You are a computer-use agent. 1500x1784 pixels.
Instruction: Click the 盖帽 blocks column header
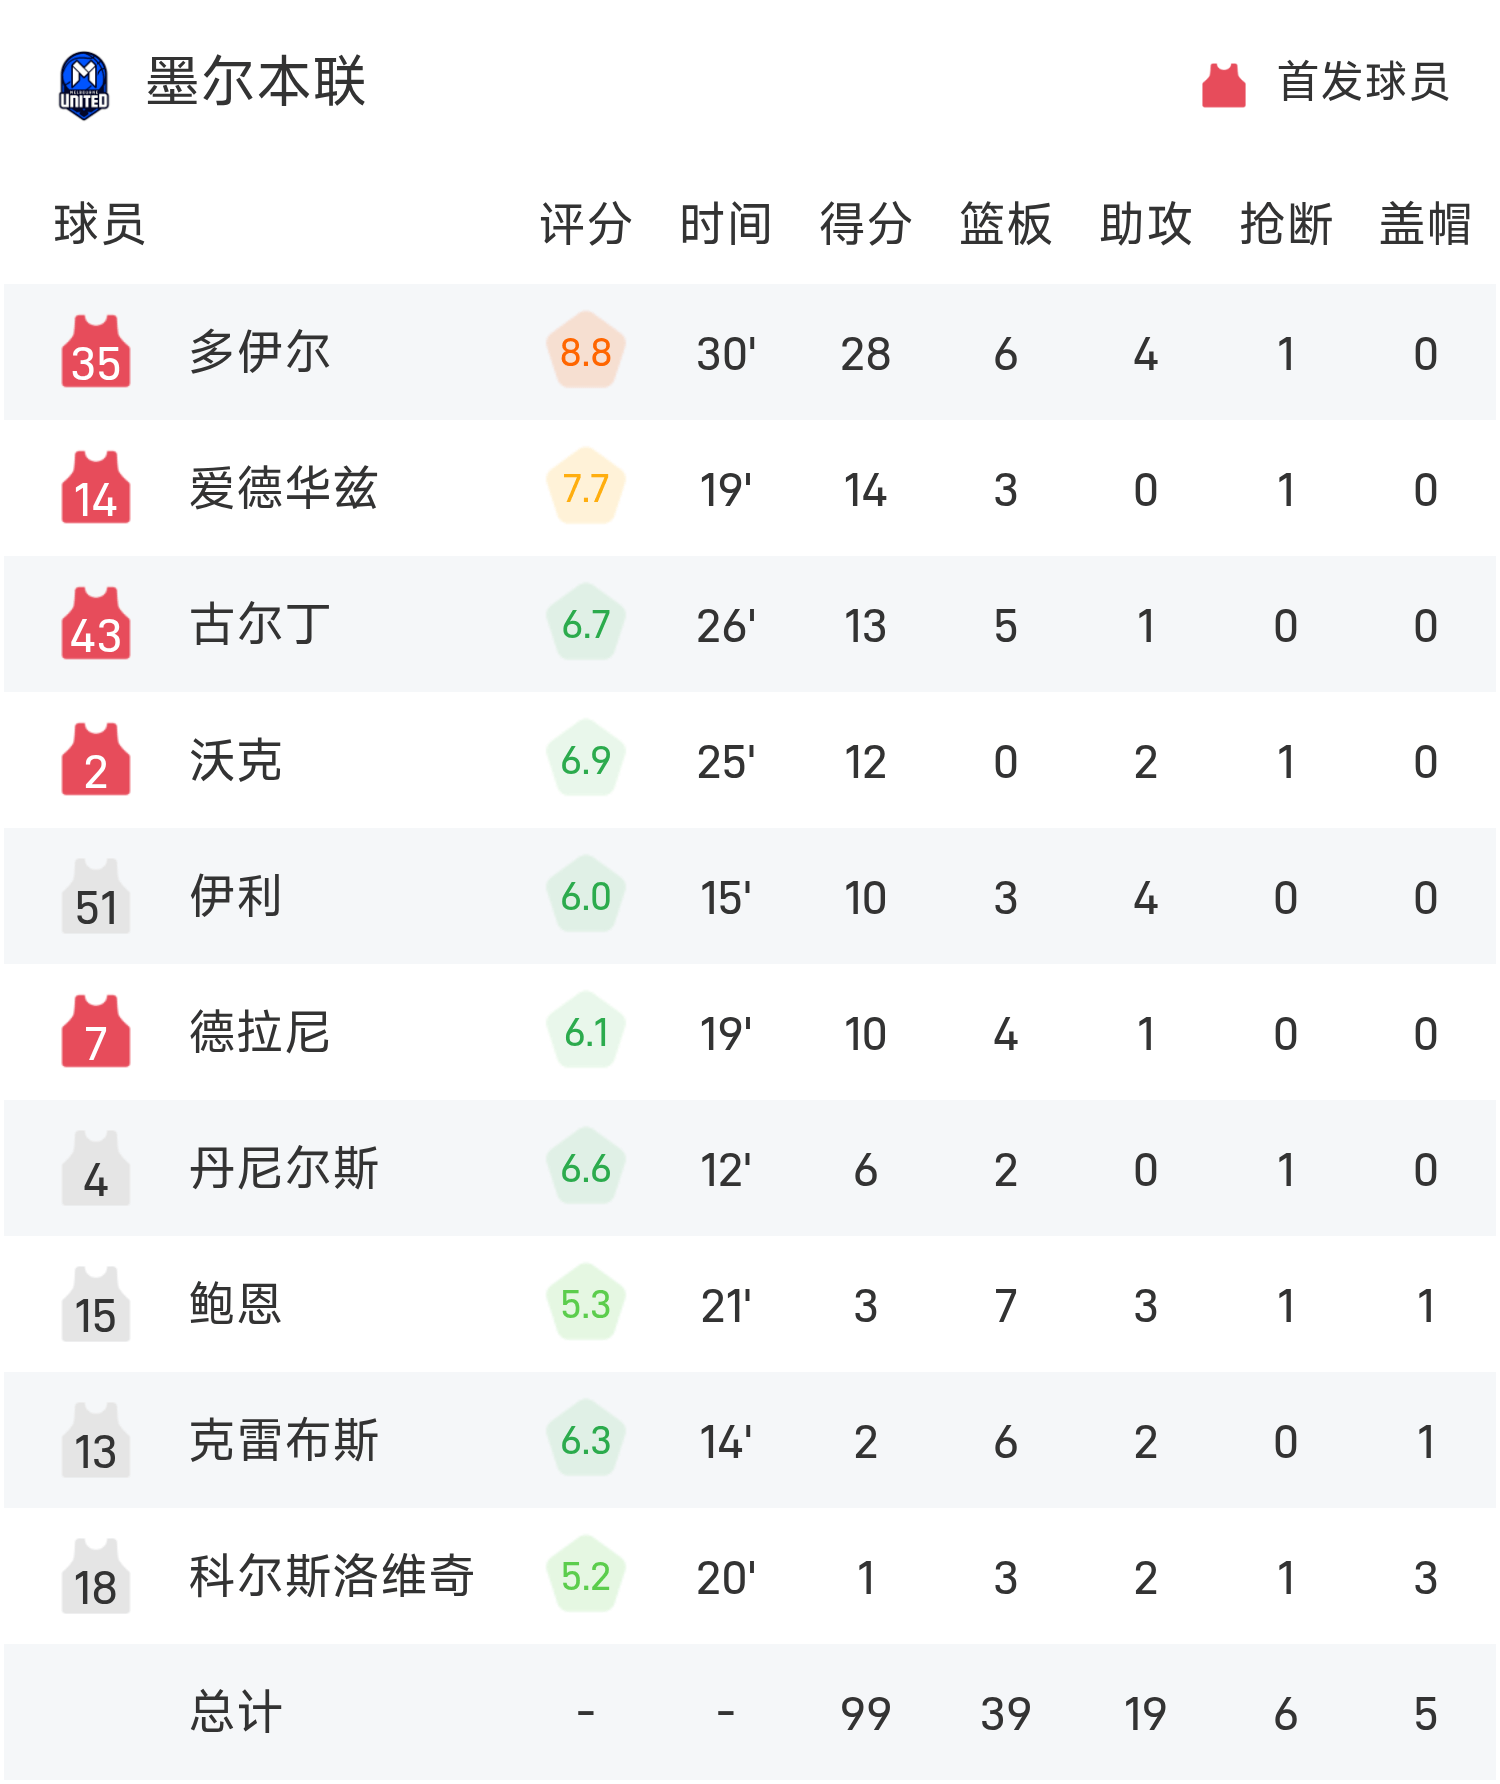pos(1425,224)
